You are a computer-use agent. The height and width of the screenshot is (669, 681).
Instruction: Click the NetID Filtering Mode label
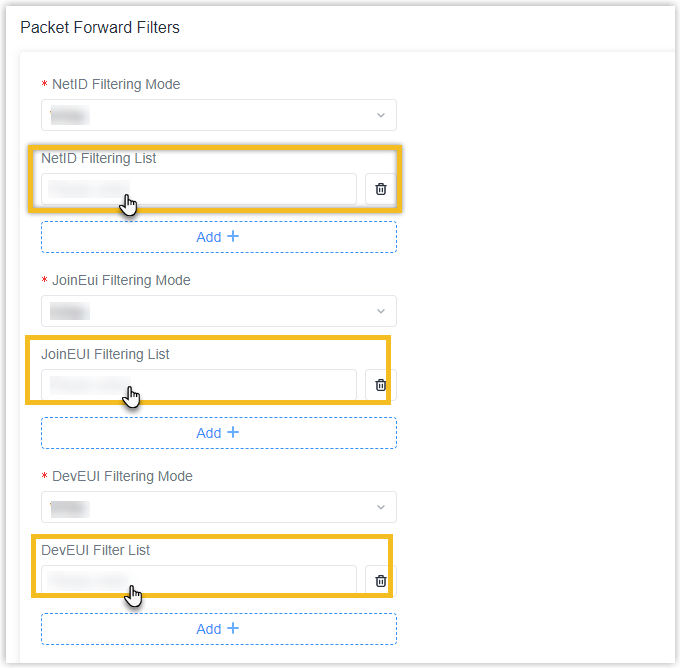[116, 84]
